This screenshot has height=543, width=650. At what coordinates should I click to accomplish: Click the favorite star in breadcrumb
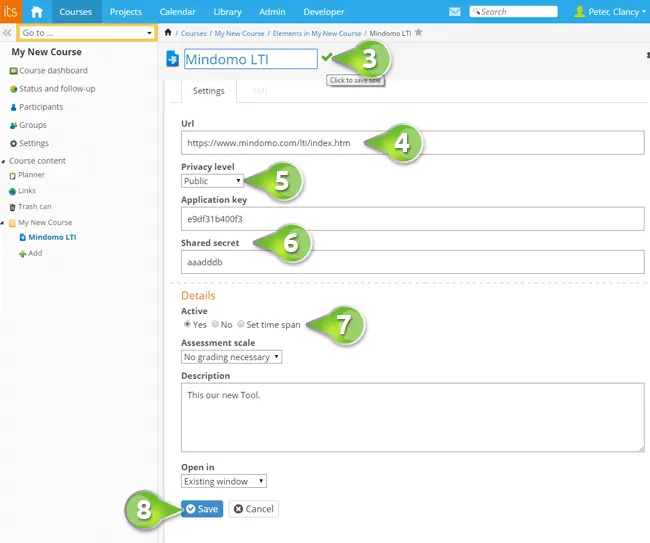point(418,33)
